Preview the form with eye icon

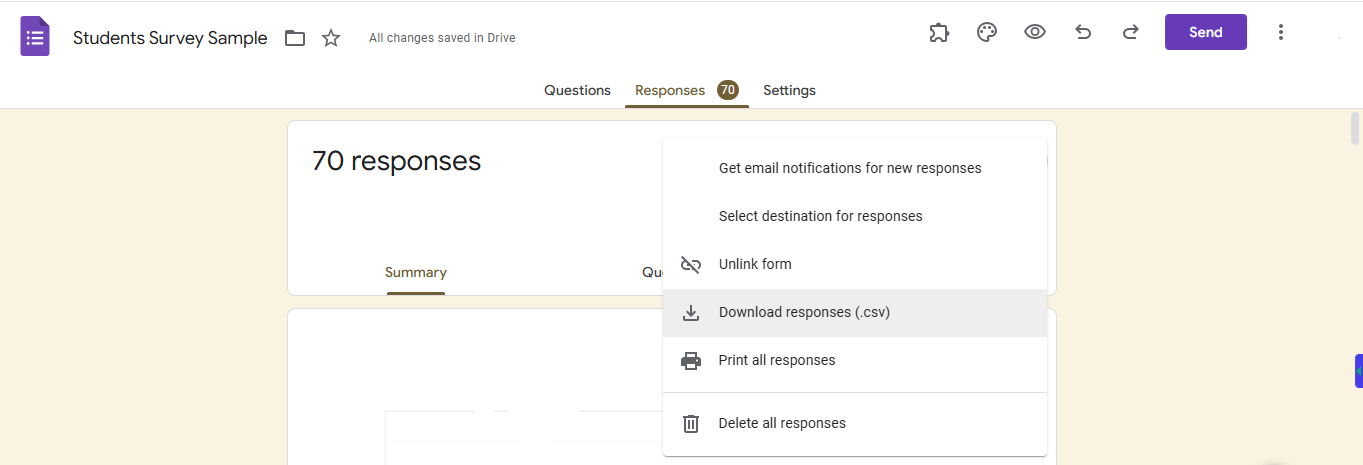click(x=1034, y=32)
